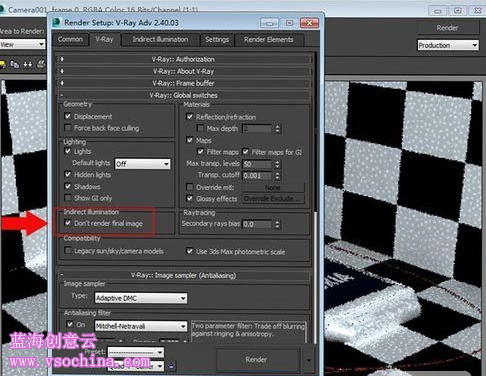Maximize the Render Setup dialog

click(289, 23)
